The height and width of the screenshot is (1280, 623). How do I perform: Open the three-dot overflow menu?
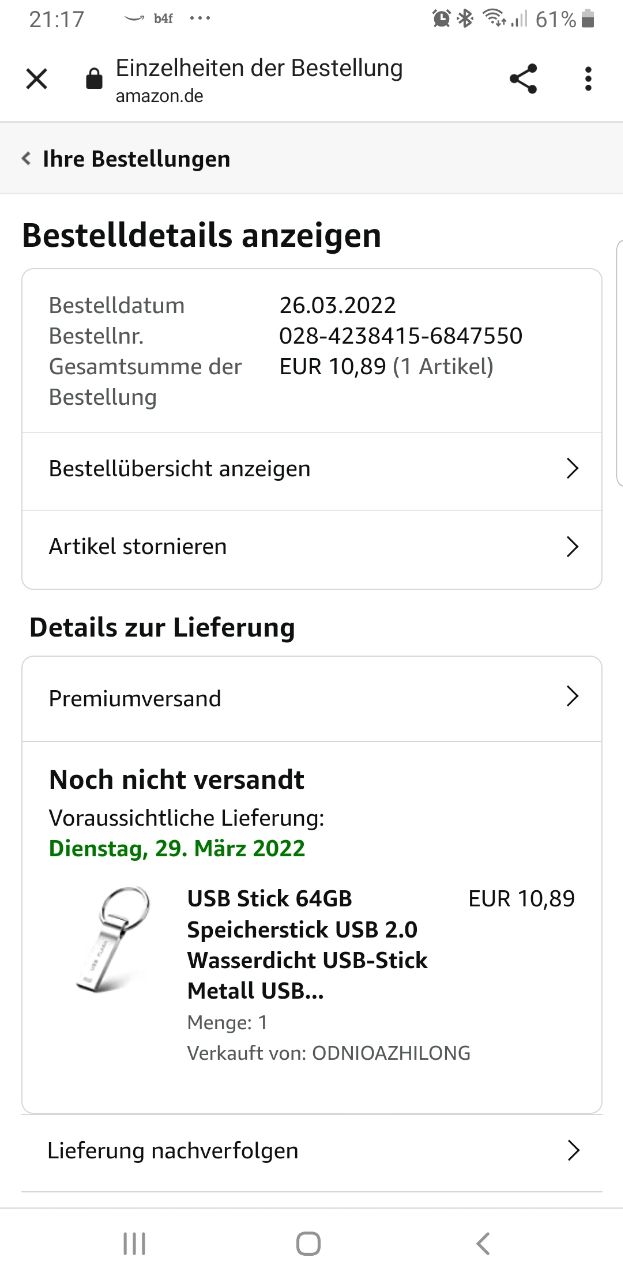[x=588, y=79]
